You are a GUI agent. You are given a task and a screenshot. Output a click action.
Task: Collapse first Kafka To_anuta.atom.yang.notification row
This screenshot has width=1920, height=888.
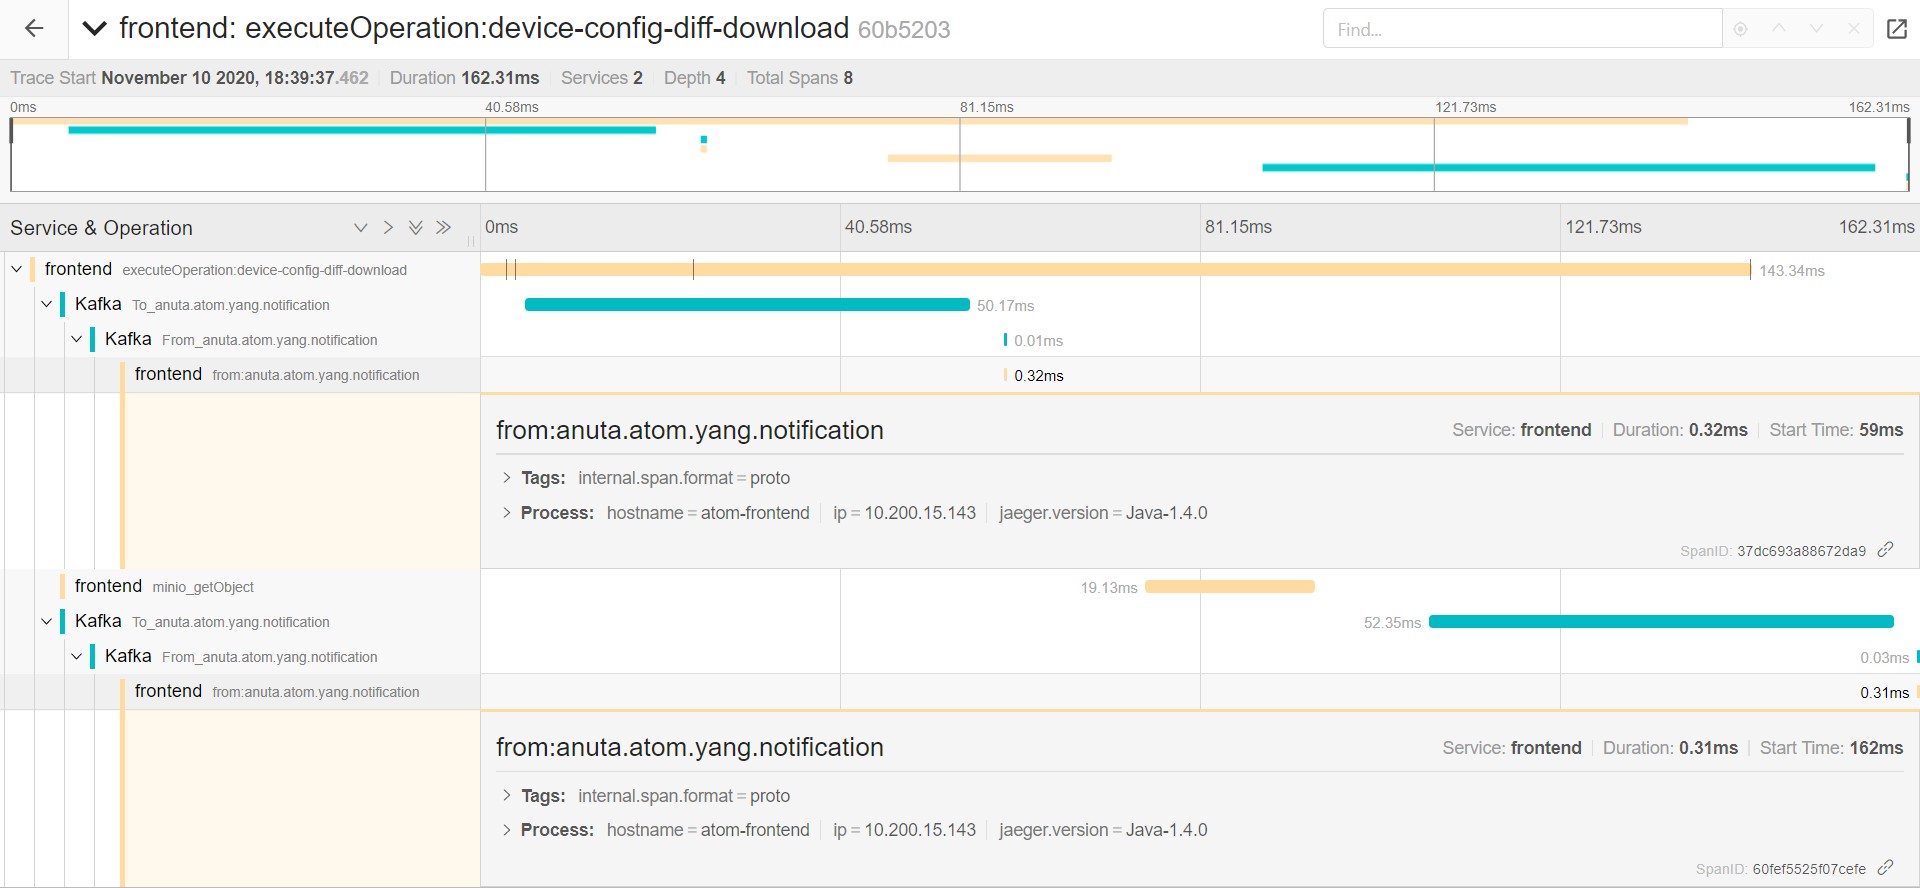tap(47, 304)
